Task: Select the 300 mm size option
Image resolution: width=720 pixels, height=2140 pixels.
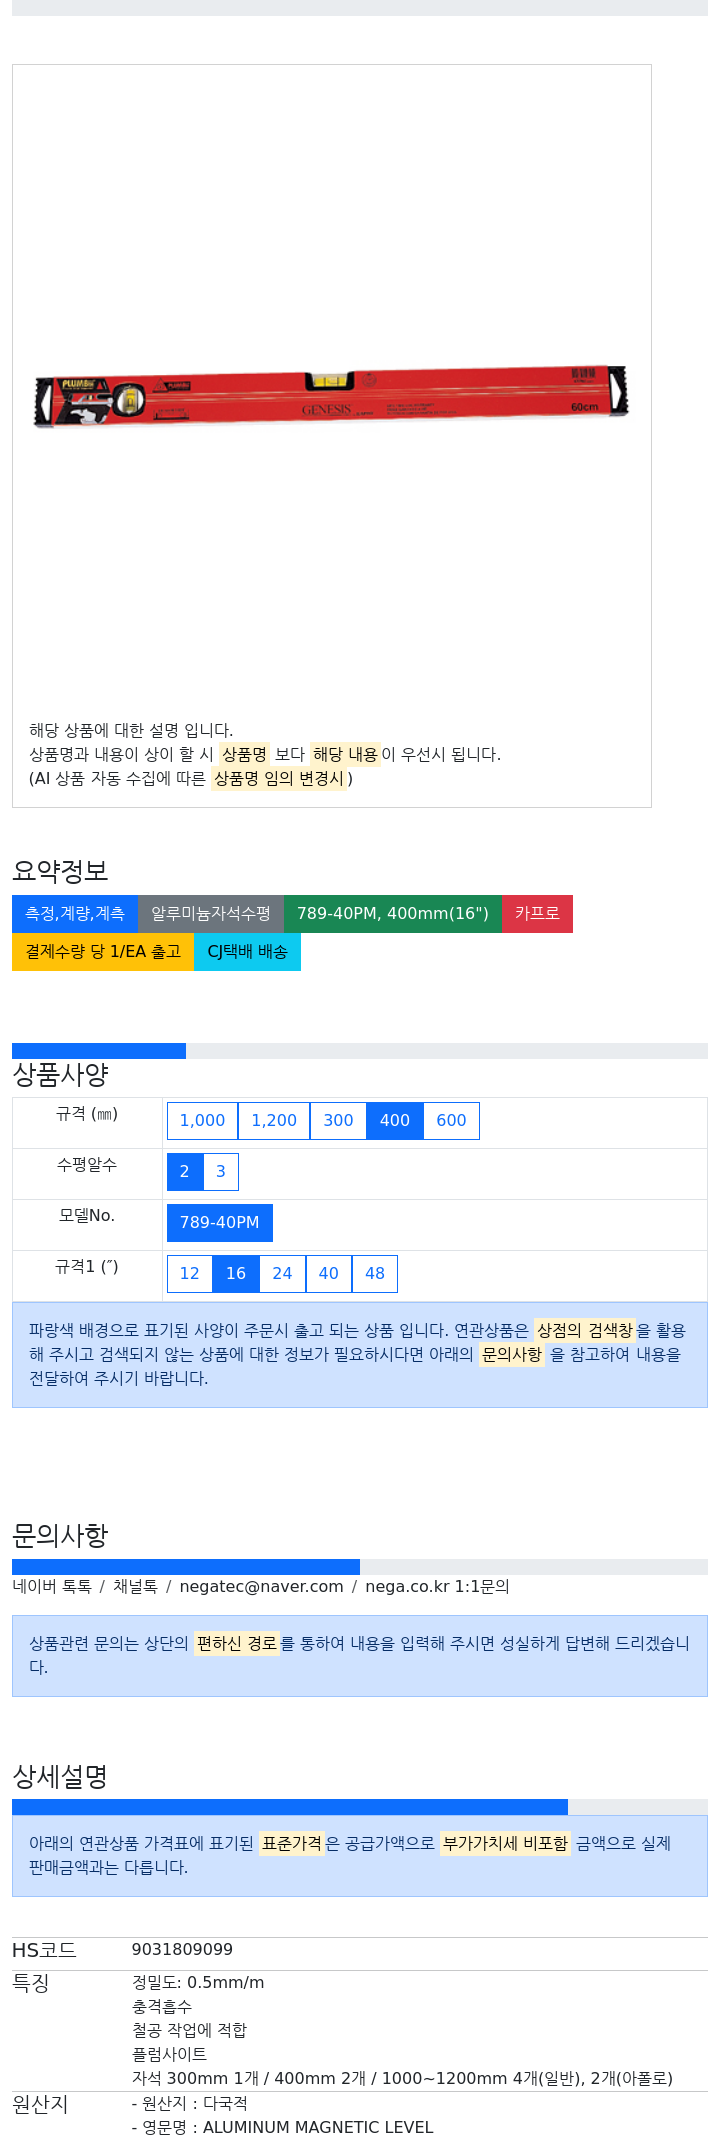Action: (338, 1121)
